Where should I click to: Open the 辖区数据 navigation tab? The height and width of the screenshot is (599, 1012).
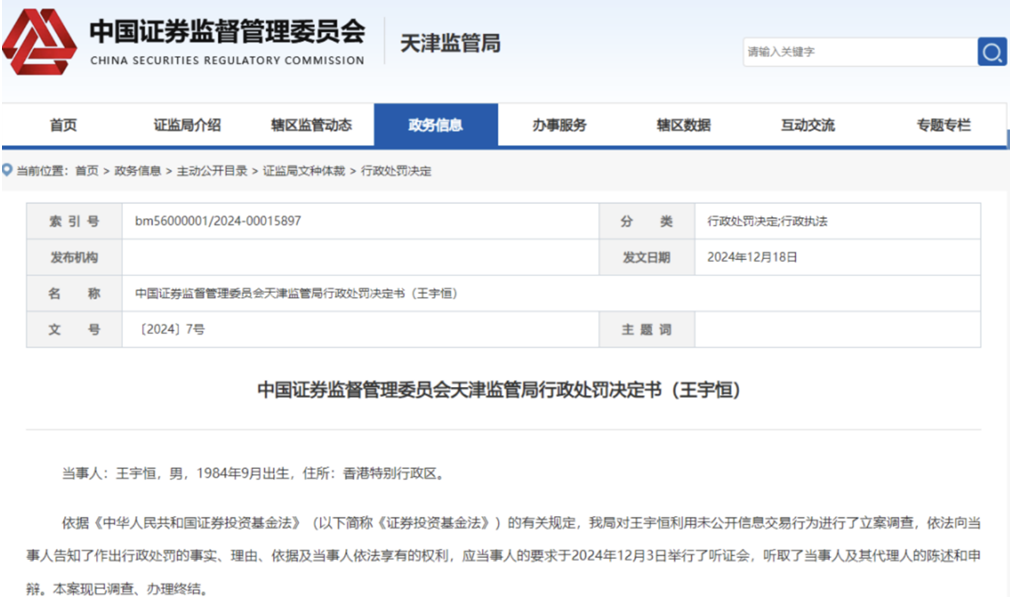pyautogui.click(x=683, y=125)
